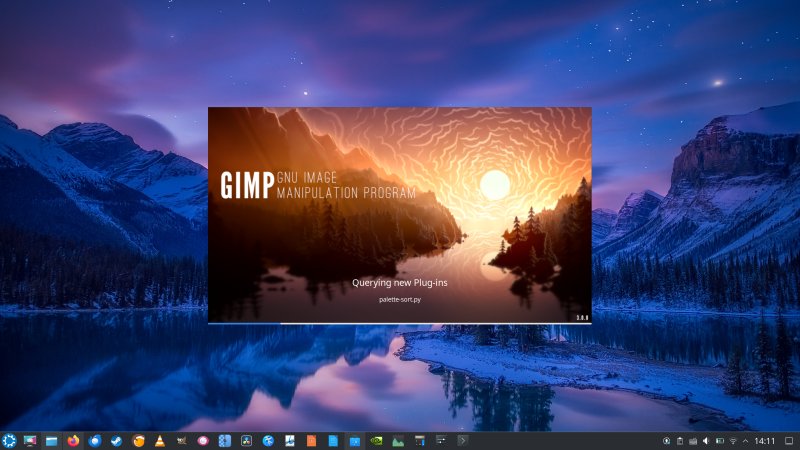
Task: Open the settings sliders icon in taskbar
Action: click(441, 440)
